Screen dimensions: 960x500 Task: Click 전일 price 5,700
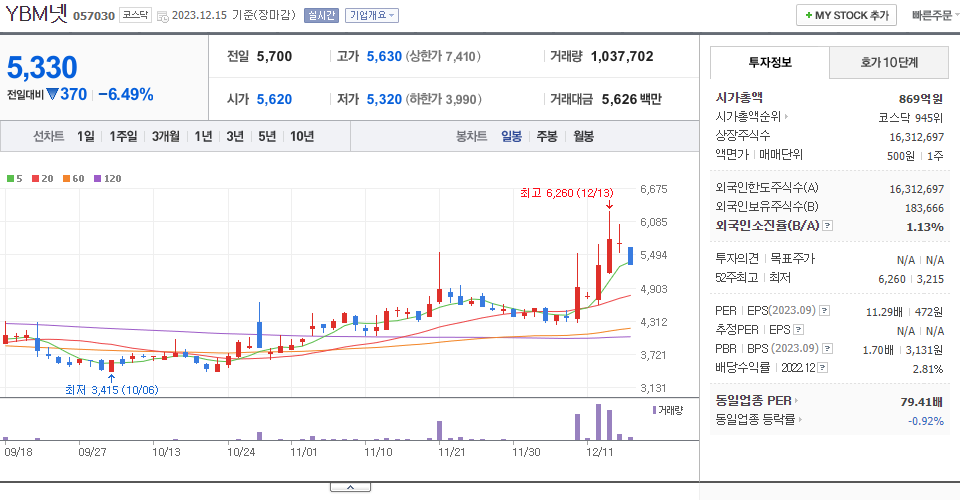click(x=274, y=56)
